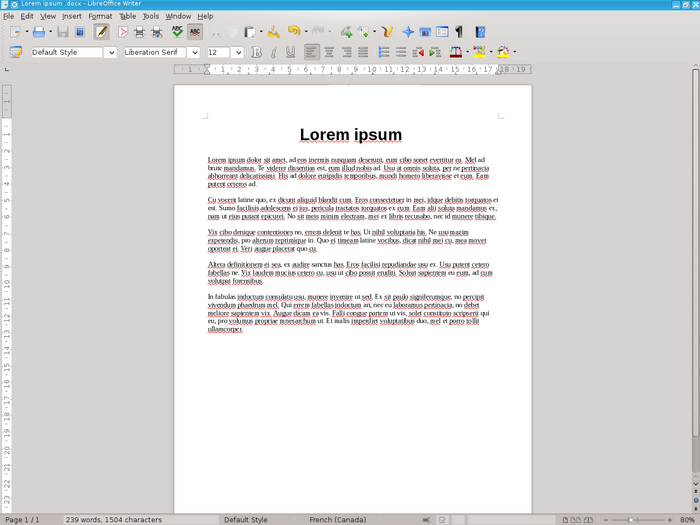Click the Print icon in toolbar
The height and width of the screenshot is (525, 700).
(140, 32)
